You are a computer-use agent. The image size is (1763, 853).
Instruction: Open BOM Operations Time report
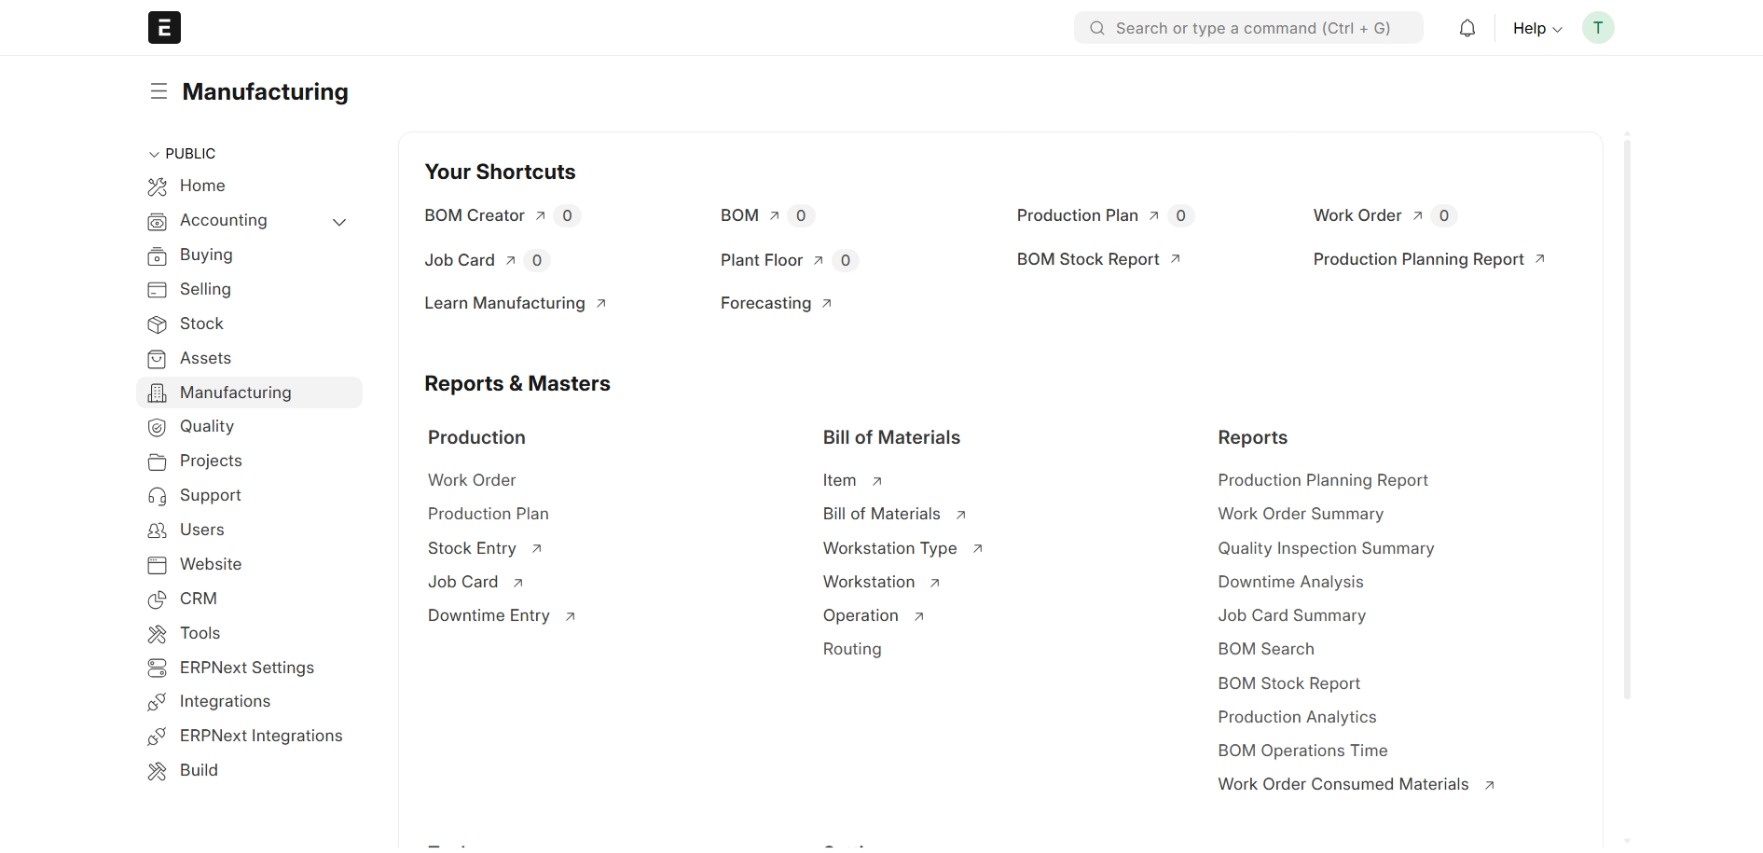click(x=1303, y=751)
